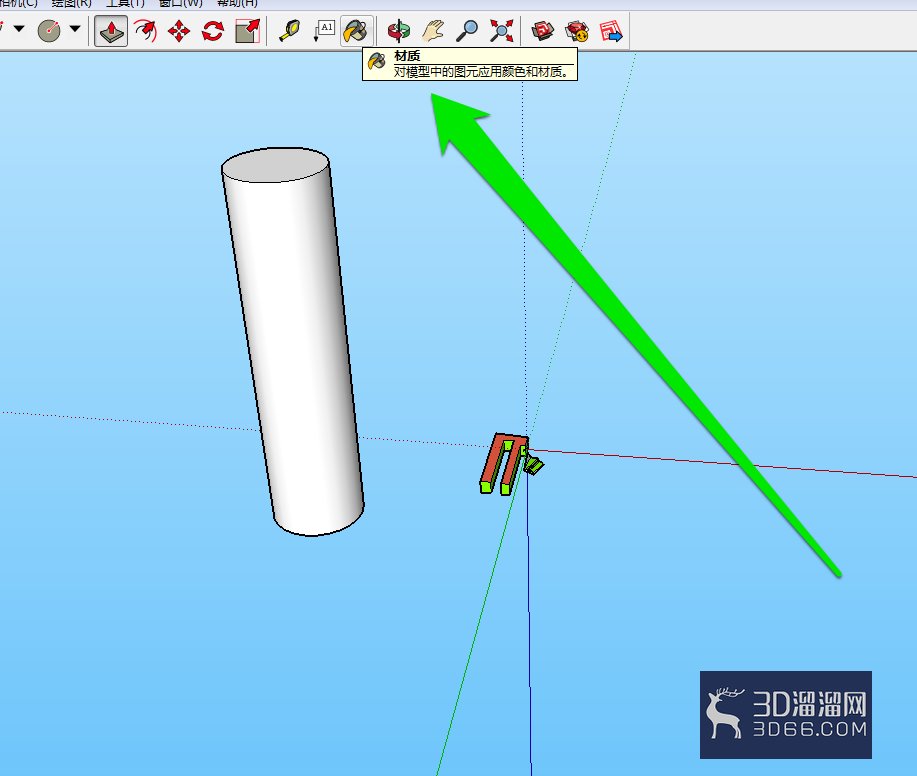
Task: Select the Zoom magnifier tool
Action: [x=467, y=31]
